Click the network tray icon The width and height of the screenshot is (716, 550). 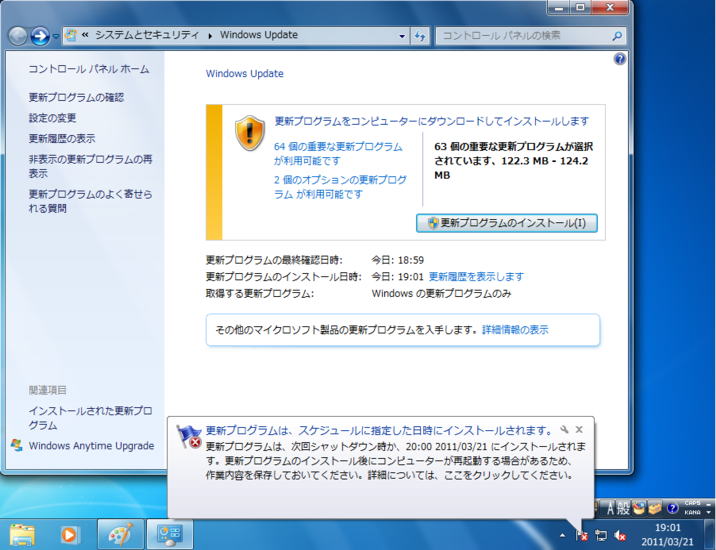pos(601,535)
